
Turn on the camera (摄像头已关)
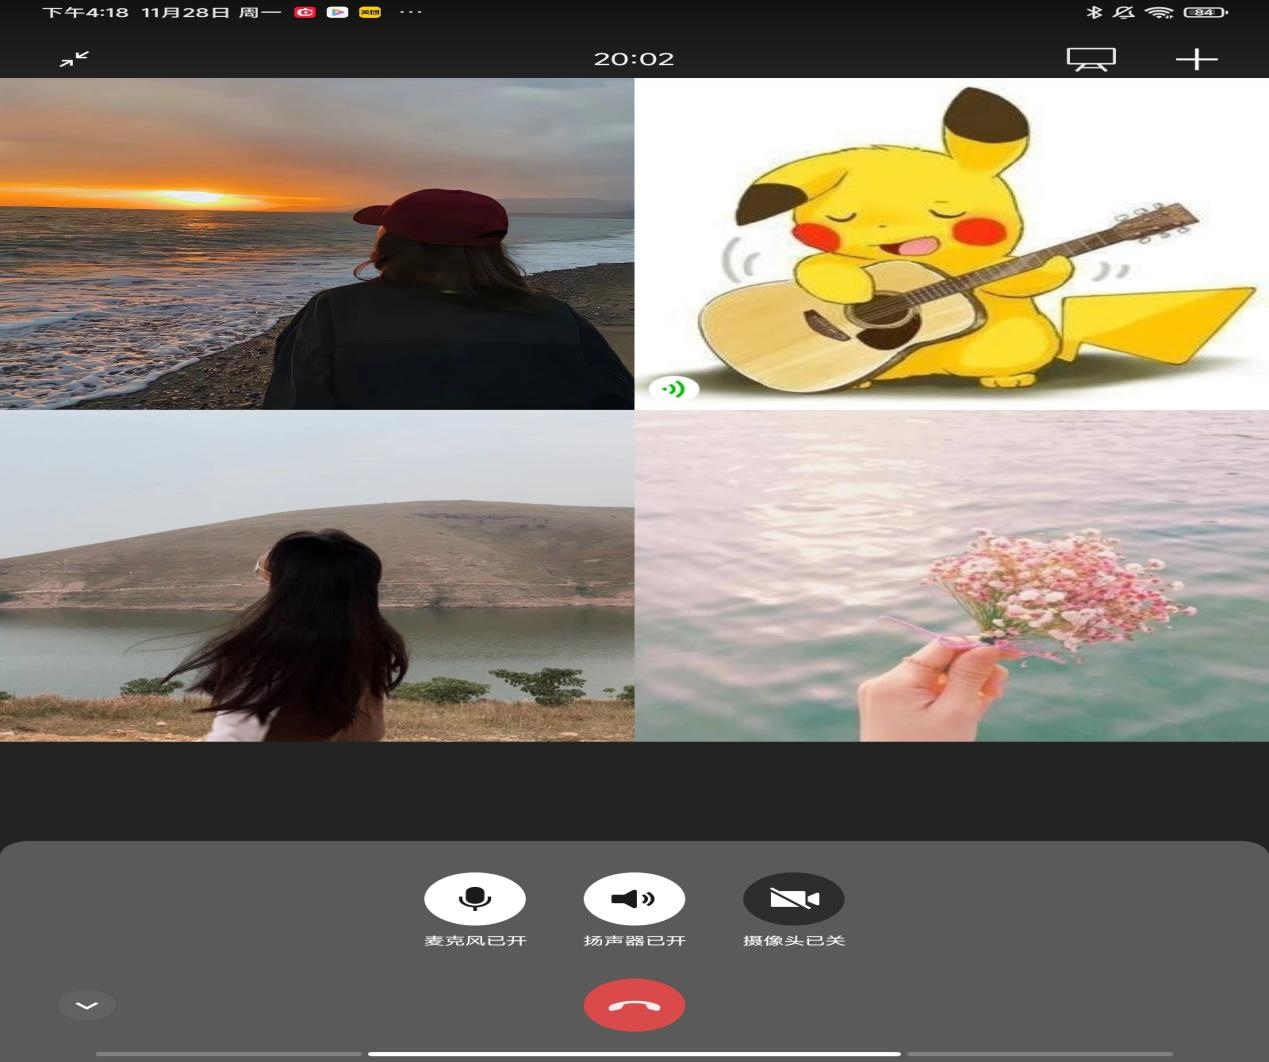coord(794,898)
